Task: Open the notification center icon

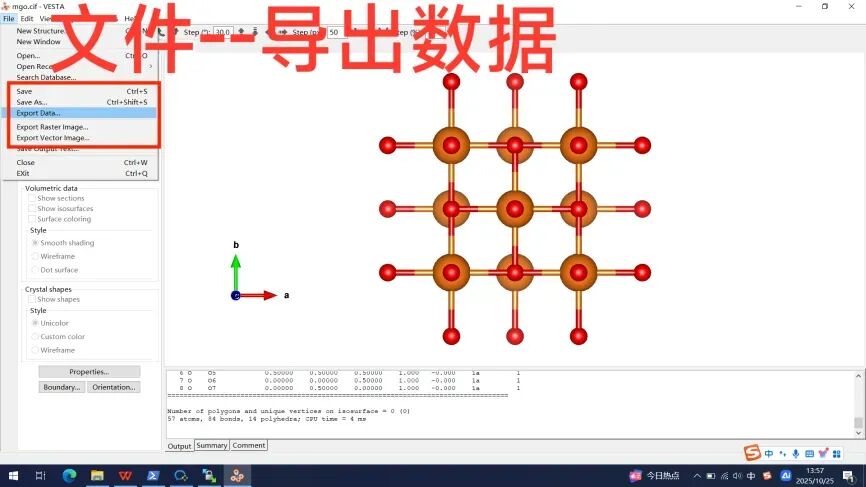Action: point(849,476)
